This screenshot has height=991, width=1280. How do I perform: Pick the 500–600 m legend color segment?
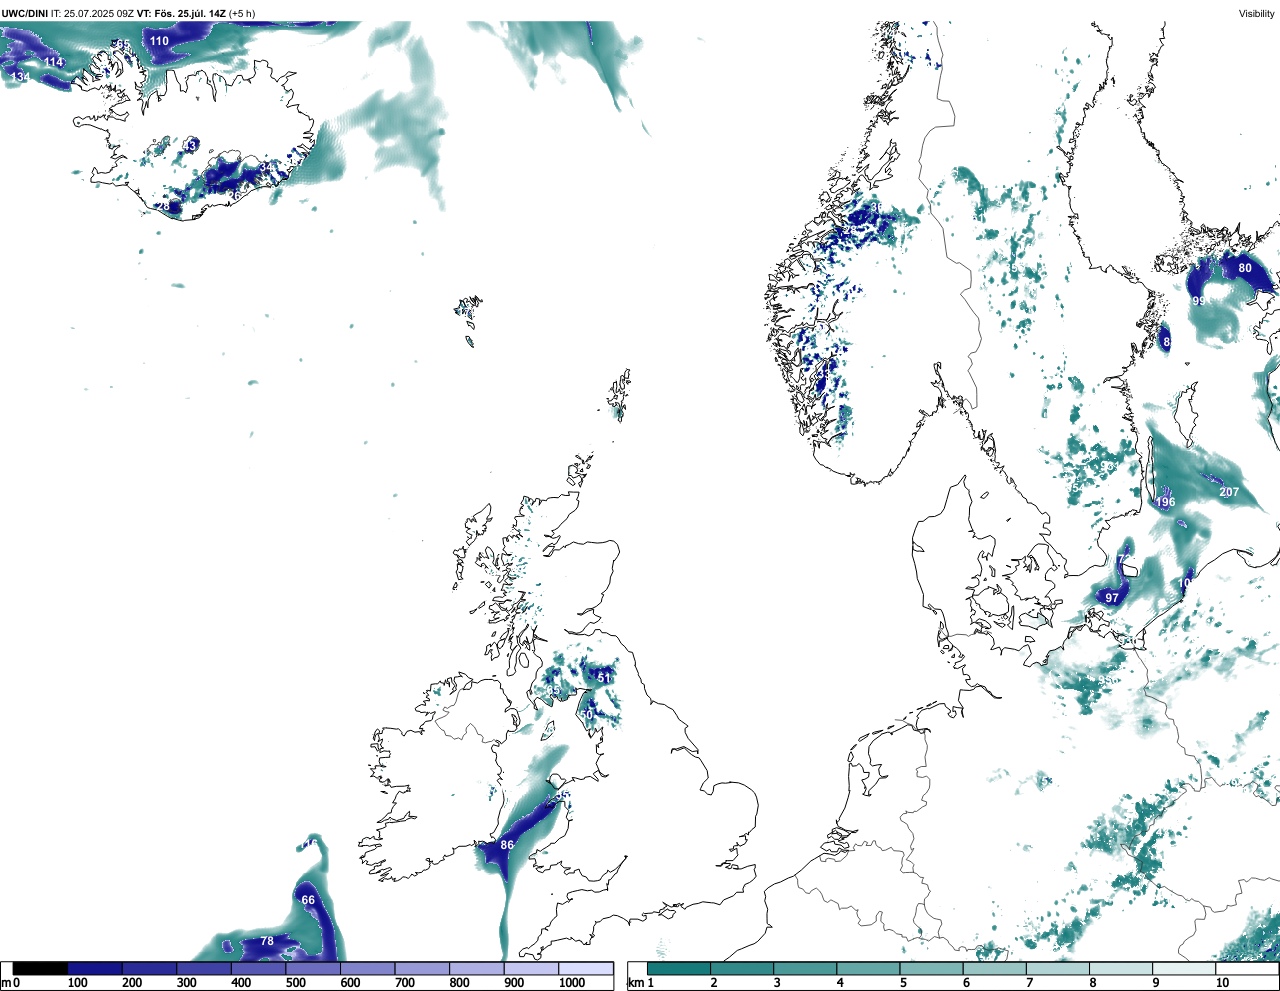coord(313,969)
